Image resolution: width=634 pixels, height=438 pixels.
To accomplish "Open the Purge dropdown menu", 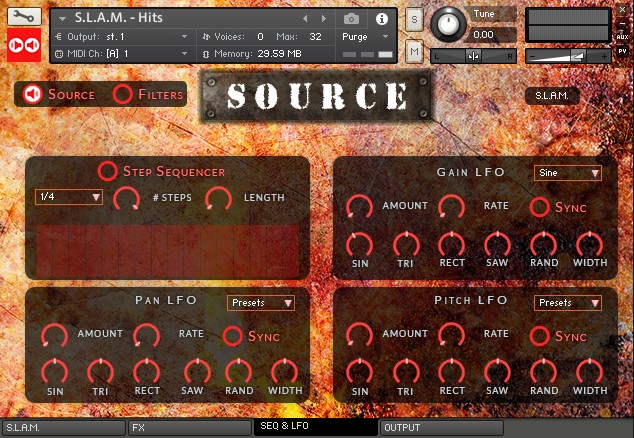I will point(365,37).
